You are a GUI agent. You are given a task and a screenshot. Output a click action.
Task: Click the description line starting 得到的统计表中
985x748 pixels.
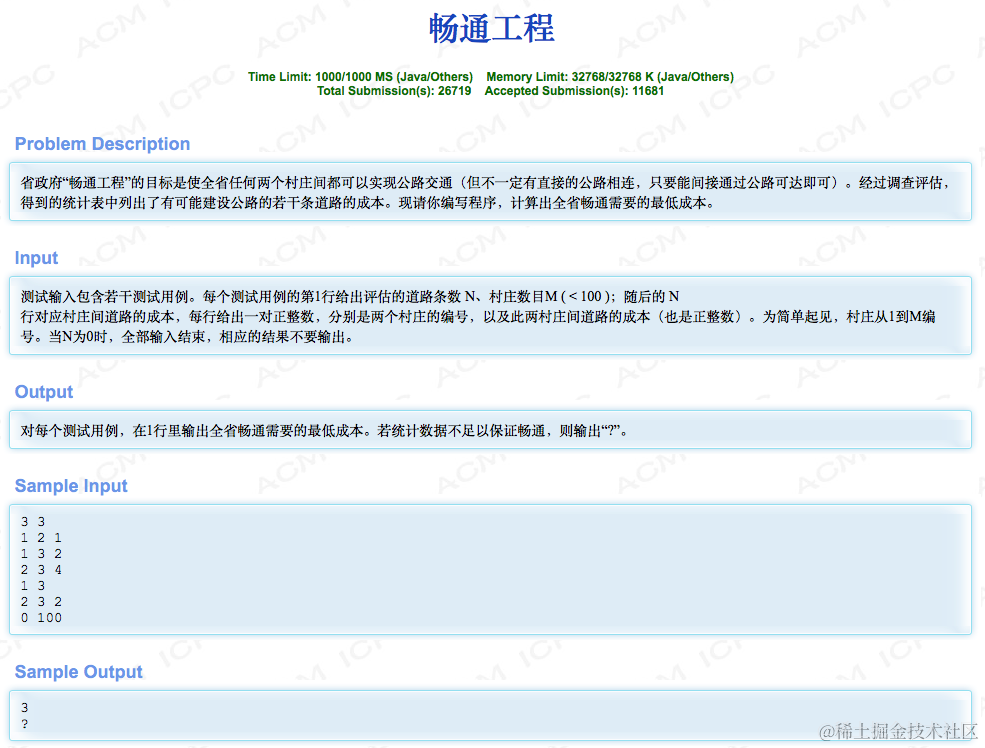click(x=367, y=203)
